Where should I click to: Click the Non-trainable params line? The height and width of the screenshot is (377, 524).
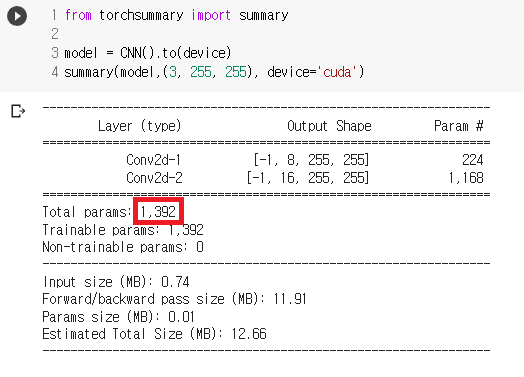coord(123,247)
